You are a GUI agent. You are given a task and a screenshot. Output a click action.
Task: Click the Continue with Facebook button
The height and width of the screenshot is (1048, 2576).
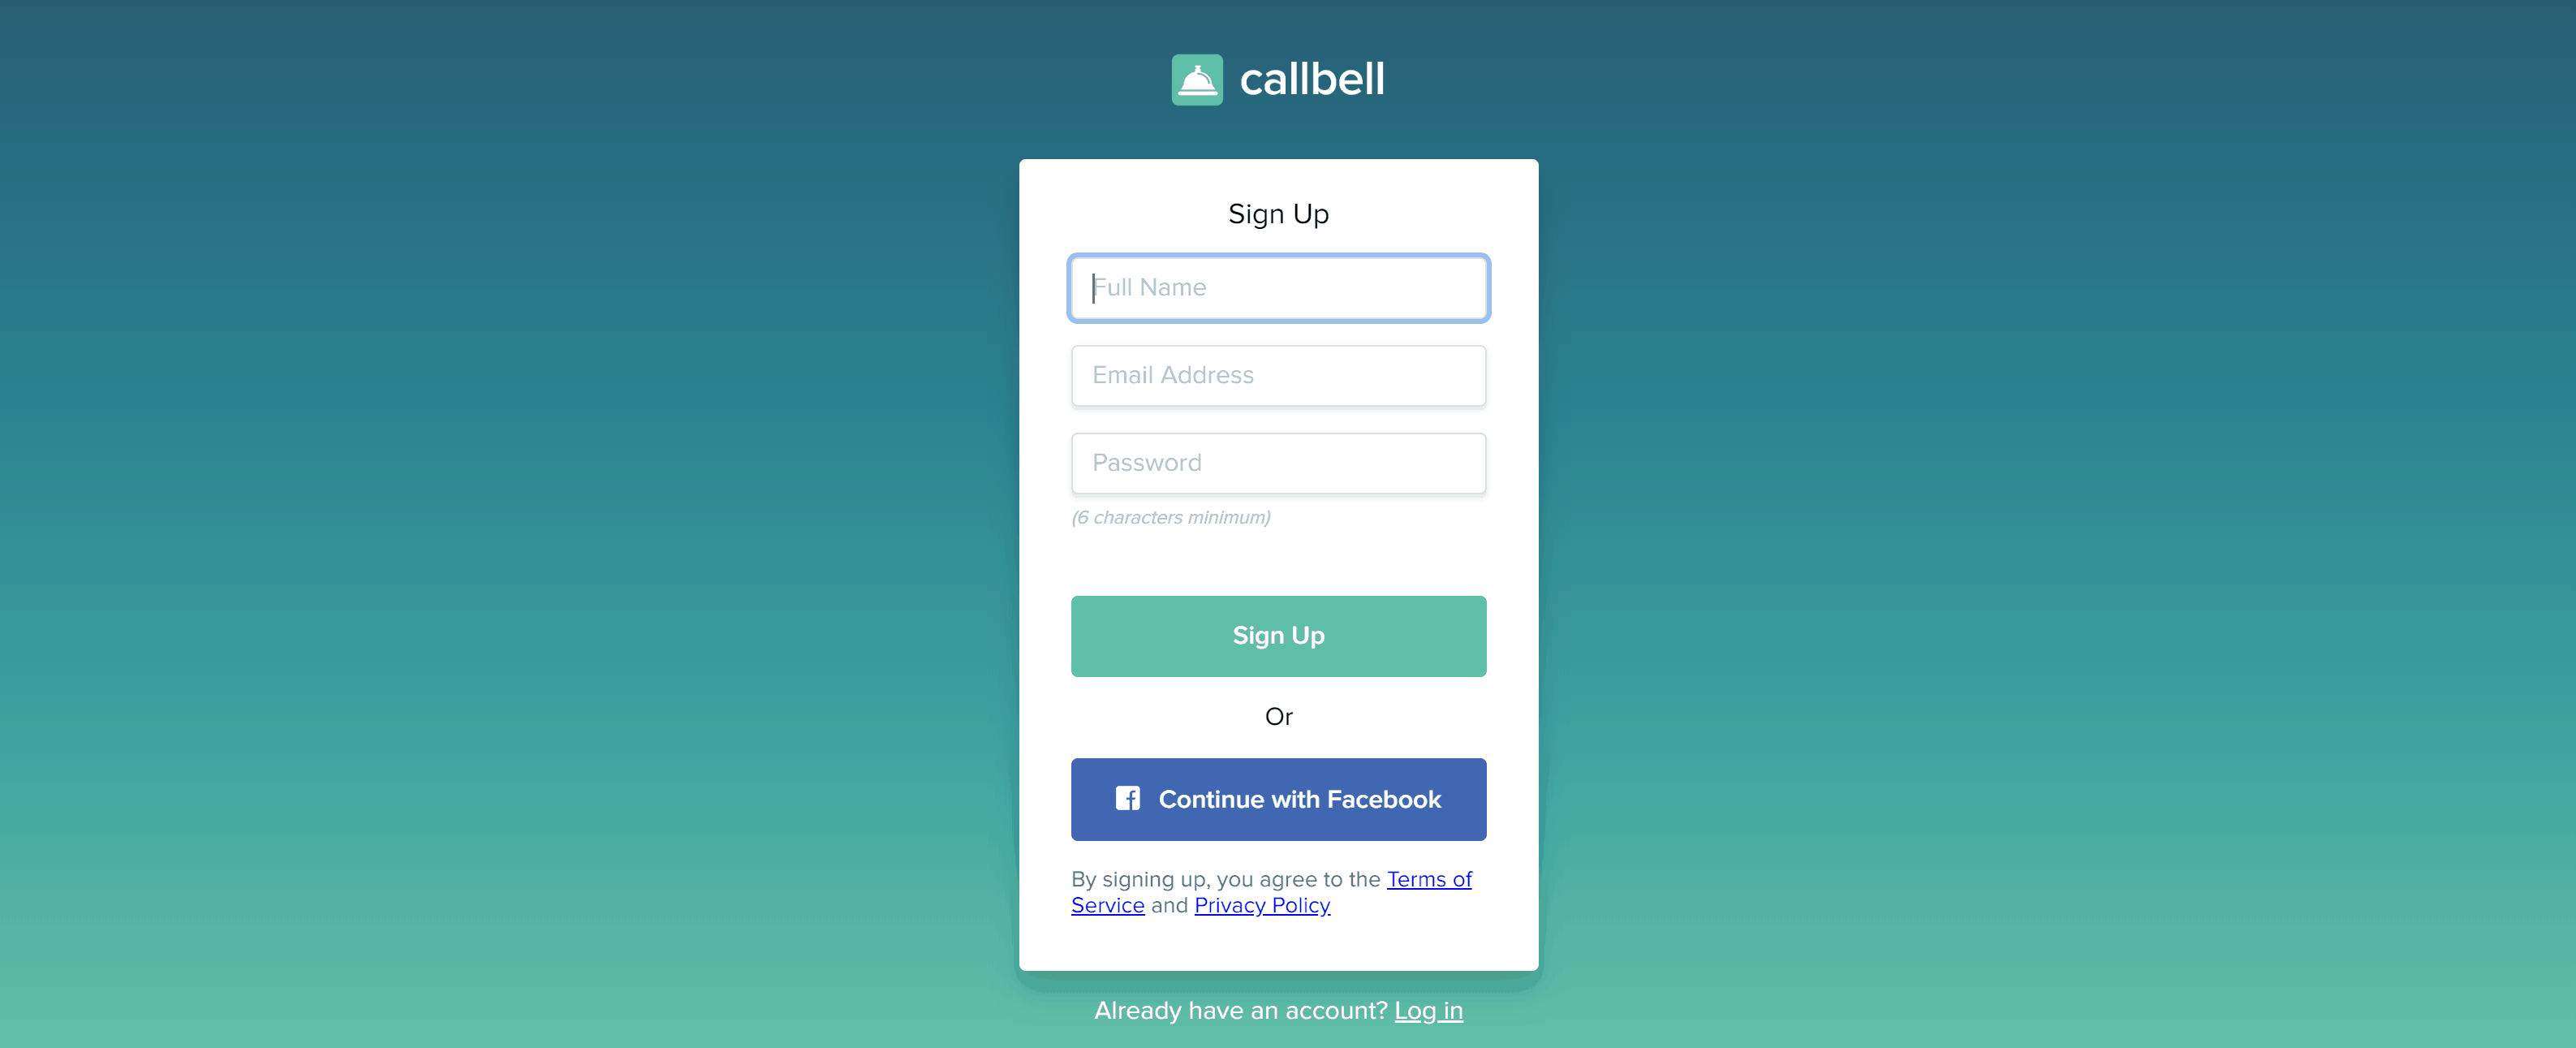pos(1278,798)
